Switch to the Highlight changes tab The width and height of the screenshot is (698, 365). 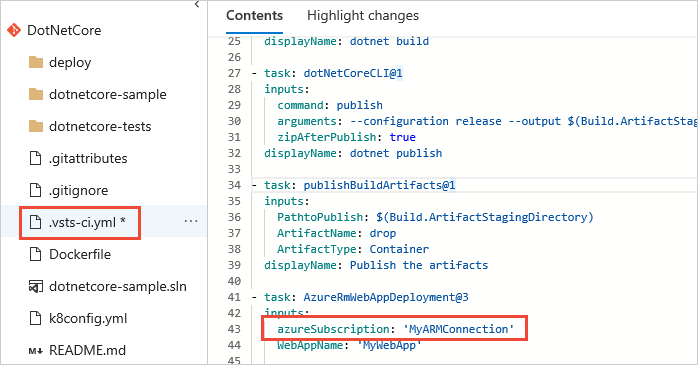[363, 16]
